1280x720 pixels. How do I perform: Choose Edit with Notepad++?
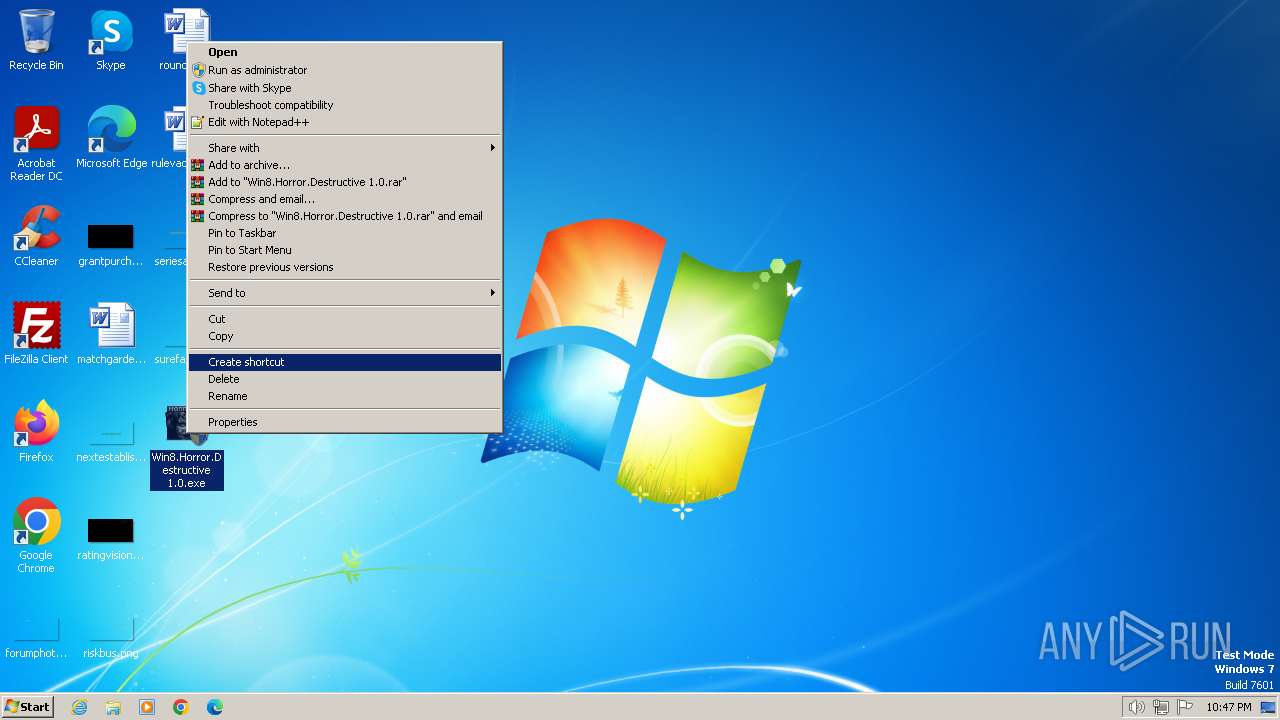tap(345, 122)
